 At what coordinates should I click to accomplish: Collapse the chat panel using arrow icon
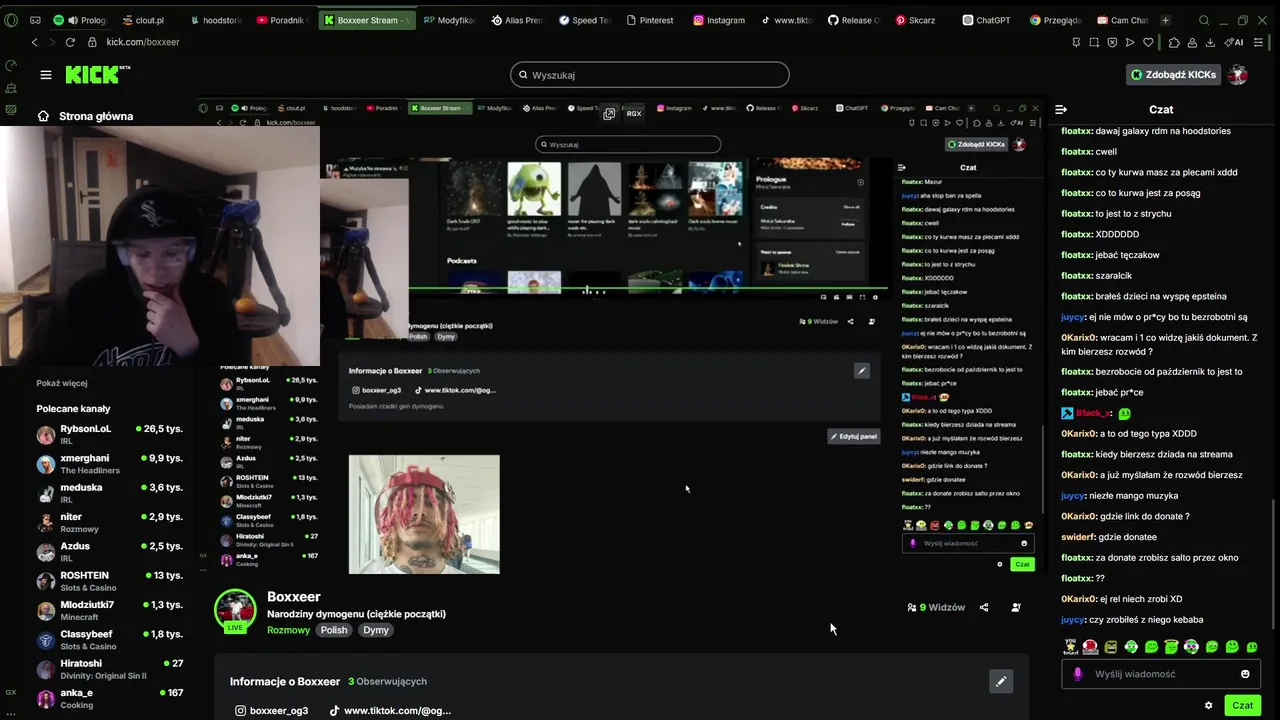(x=1061, y=109)
